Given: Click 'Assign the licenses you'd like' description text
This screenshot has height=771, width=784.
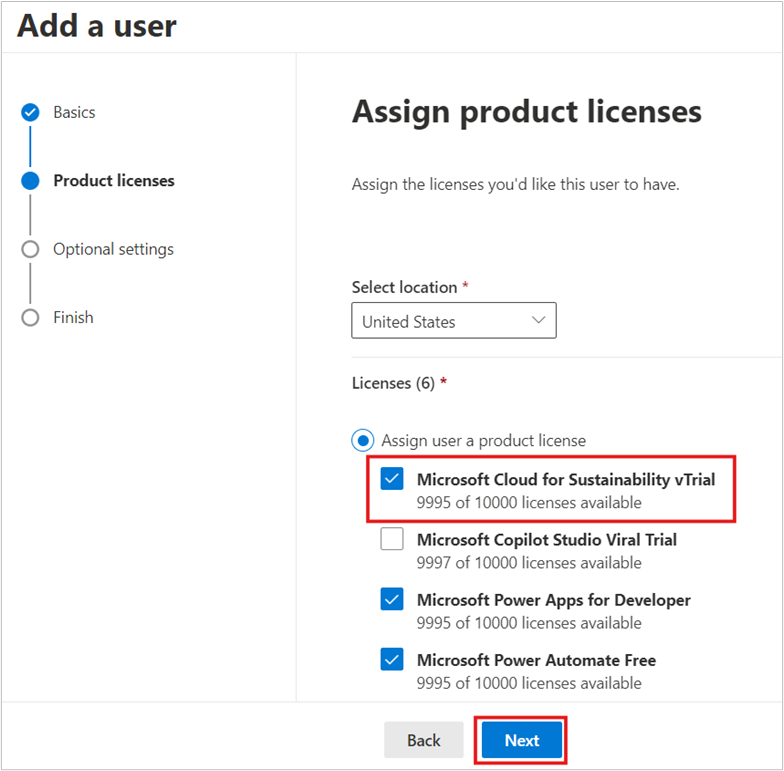Looking at the screenshot, I should tap(516, 184).
